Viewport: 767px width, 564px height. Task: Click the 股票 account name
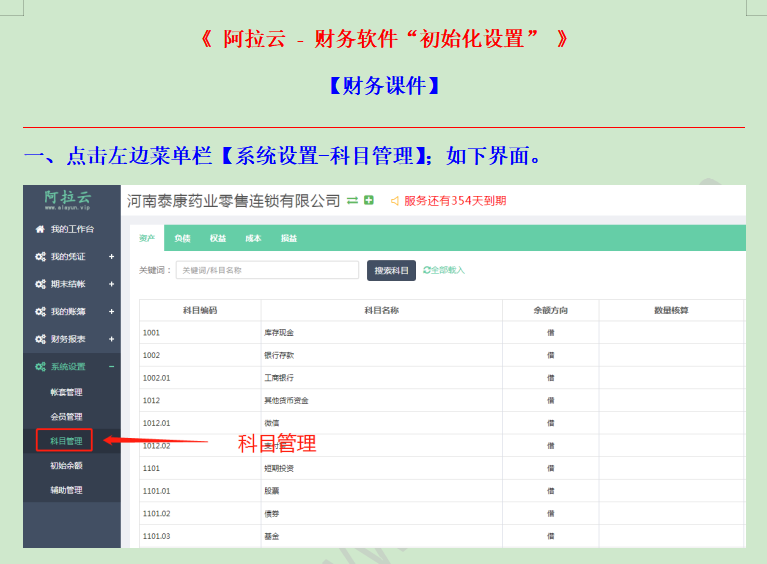271,491
